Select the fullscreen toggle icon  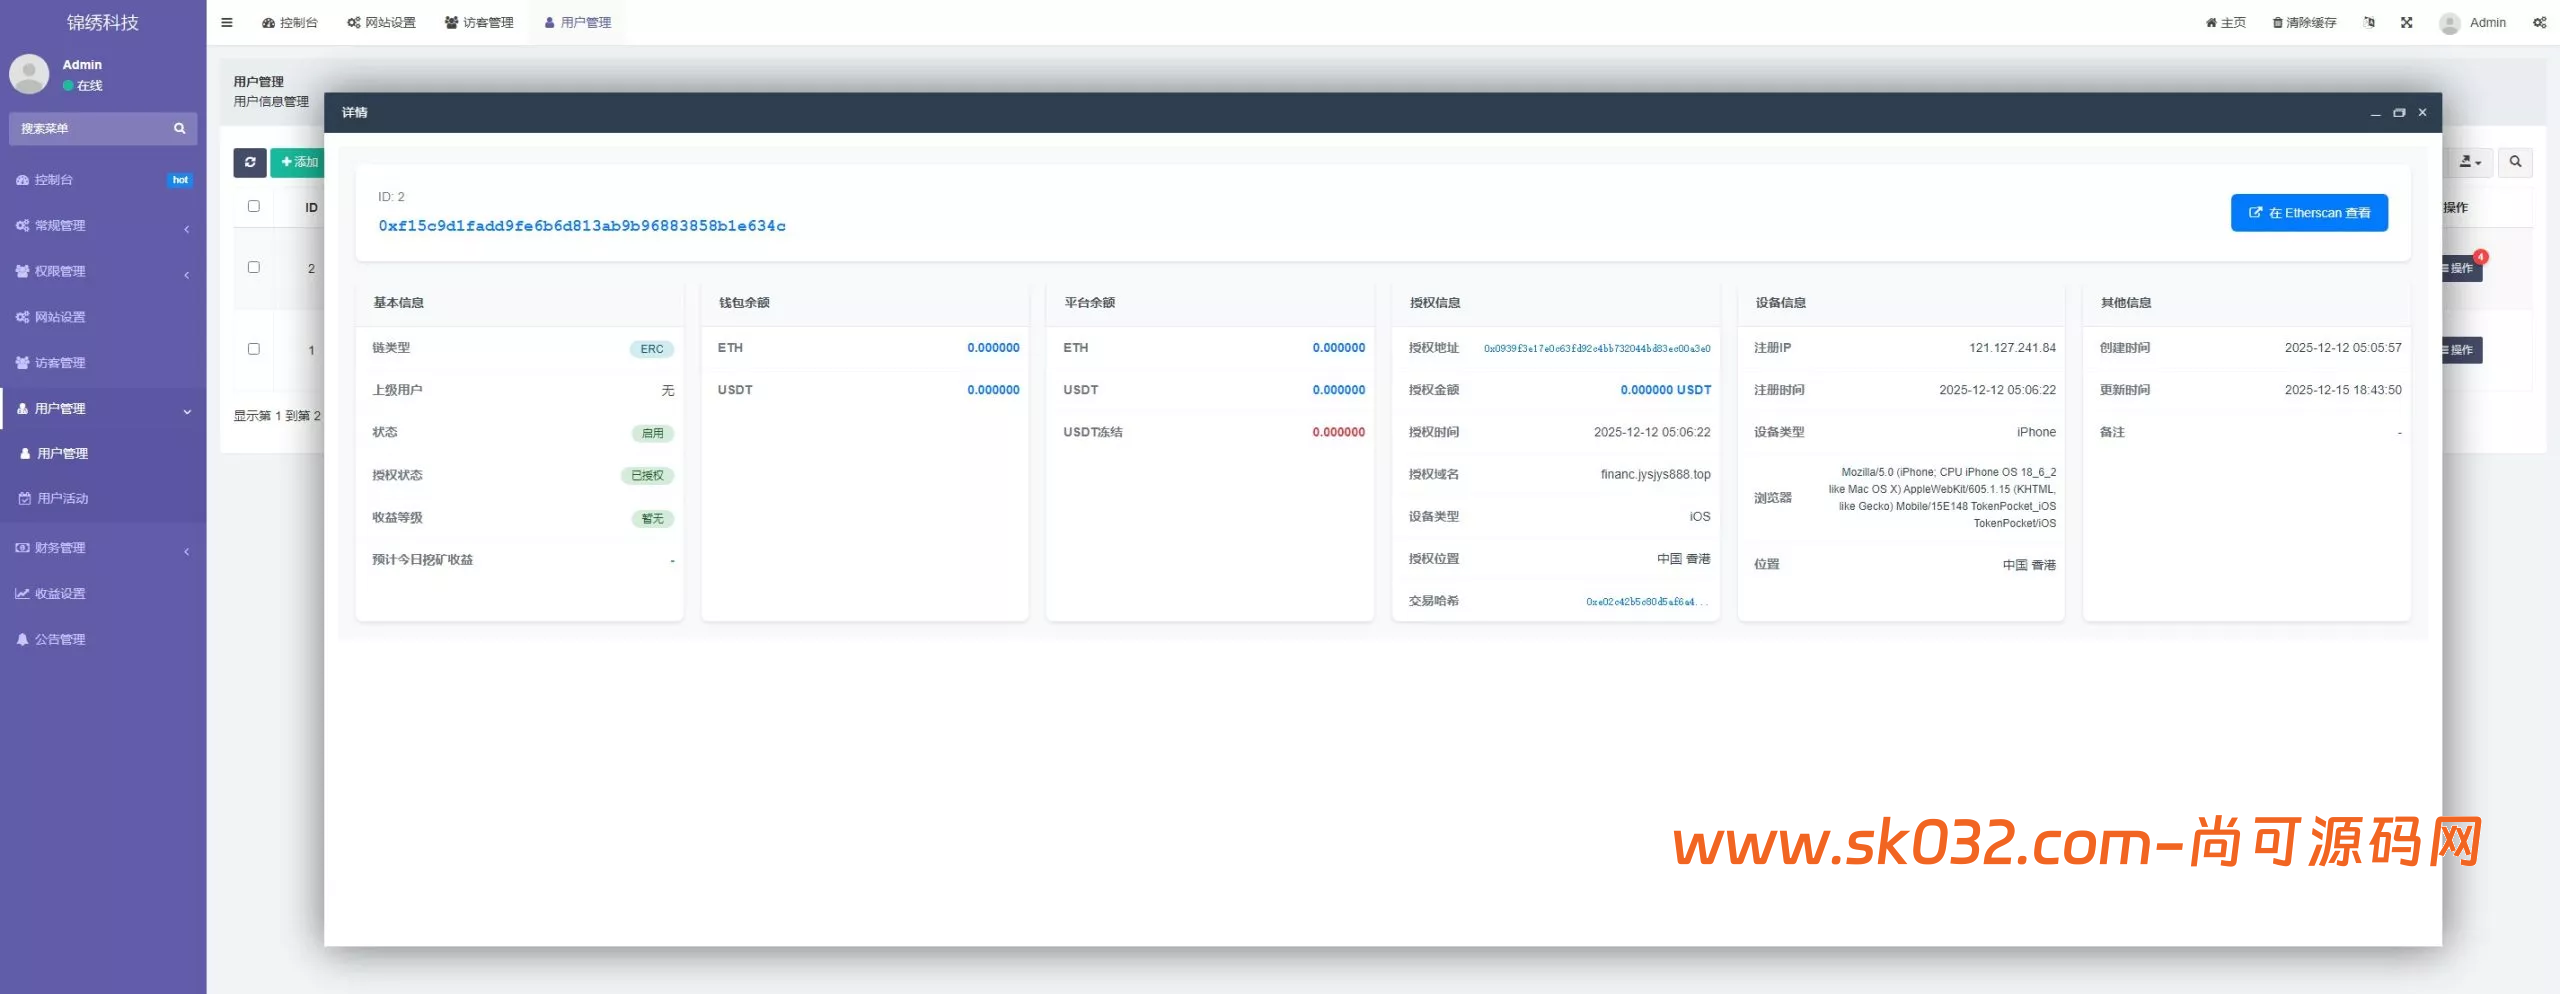(x=2407, y=21)
